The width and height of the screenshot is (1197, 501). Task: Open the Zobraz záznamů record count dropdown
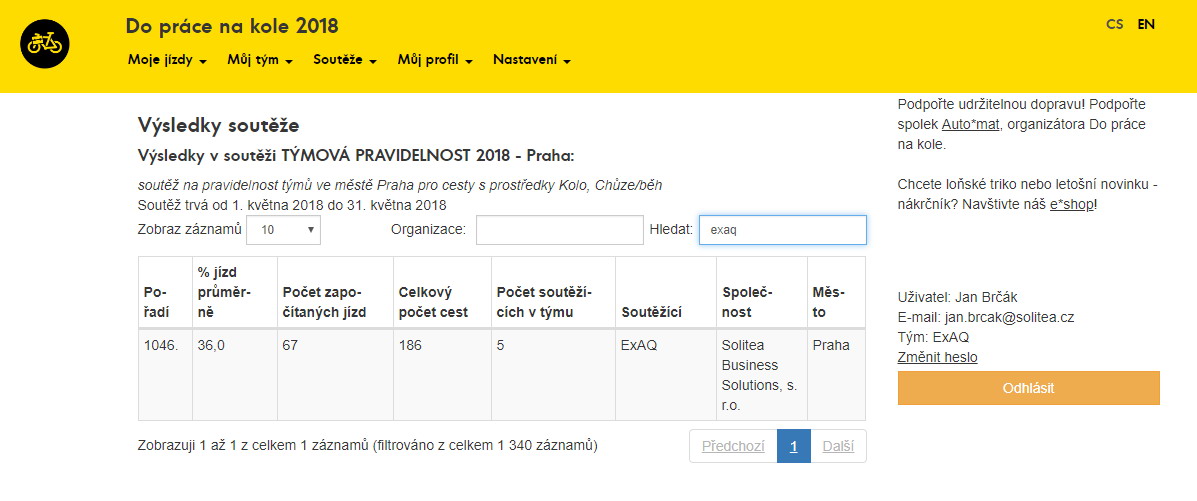tap(283, 230)
